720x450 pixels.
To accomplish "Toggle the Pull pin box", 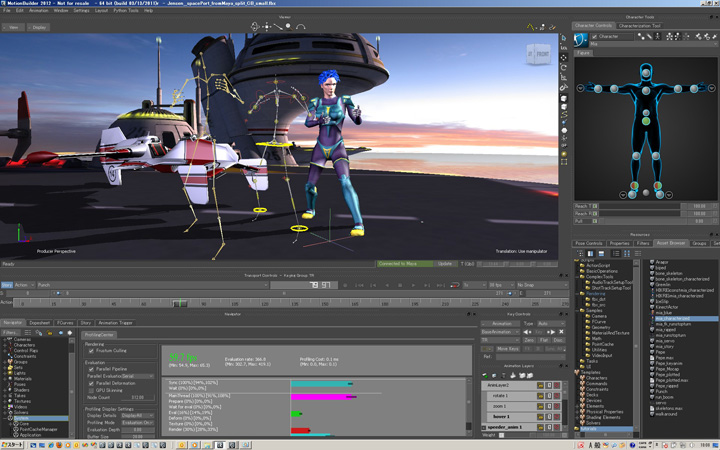I will (x=595, y=221).
